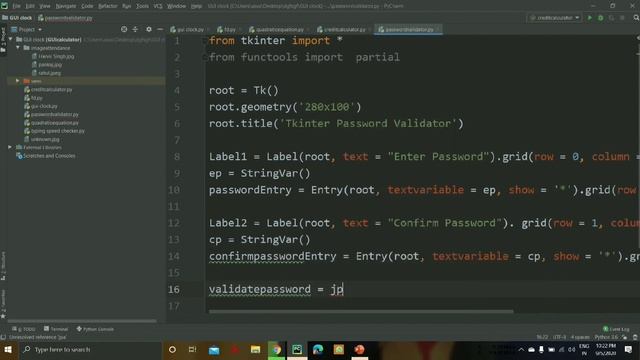Open the Event Log
Image resolution: width=640 pixels, height=360 pixels.
pyautogui.click(x=616, y=329)
